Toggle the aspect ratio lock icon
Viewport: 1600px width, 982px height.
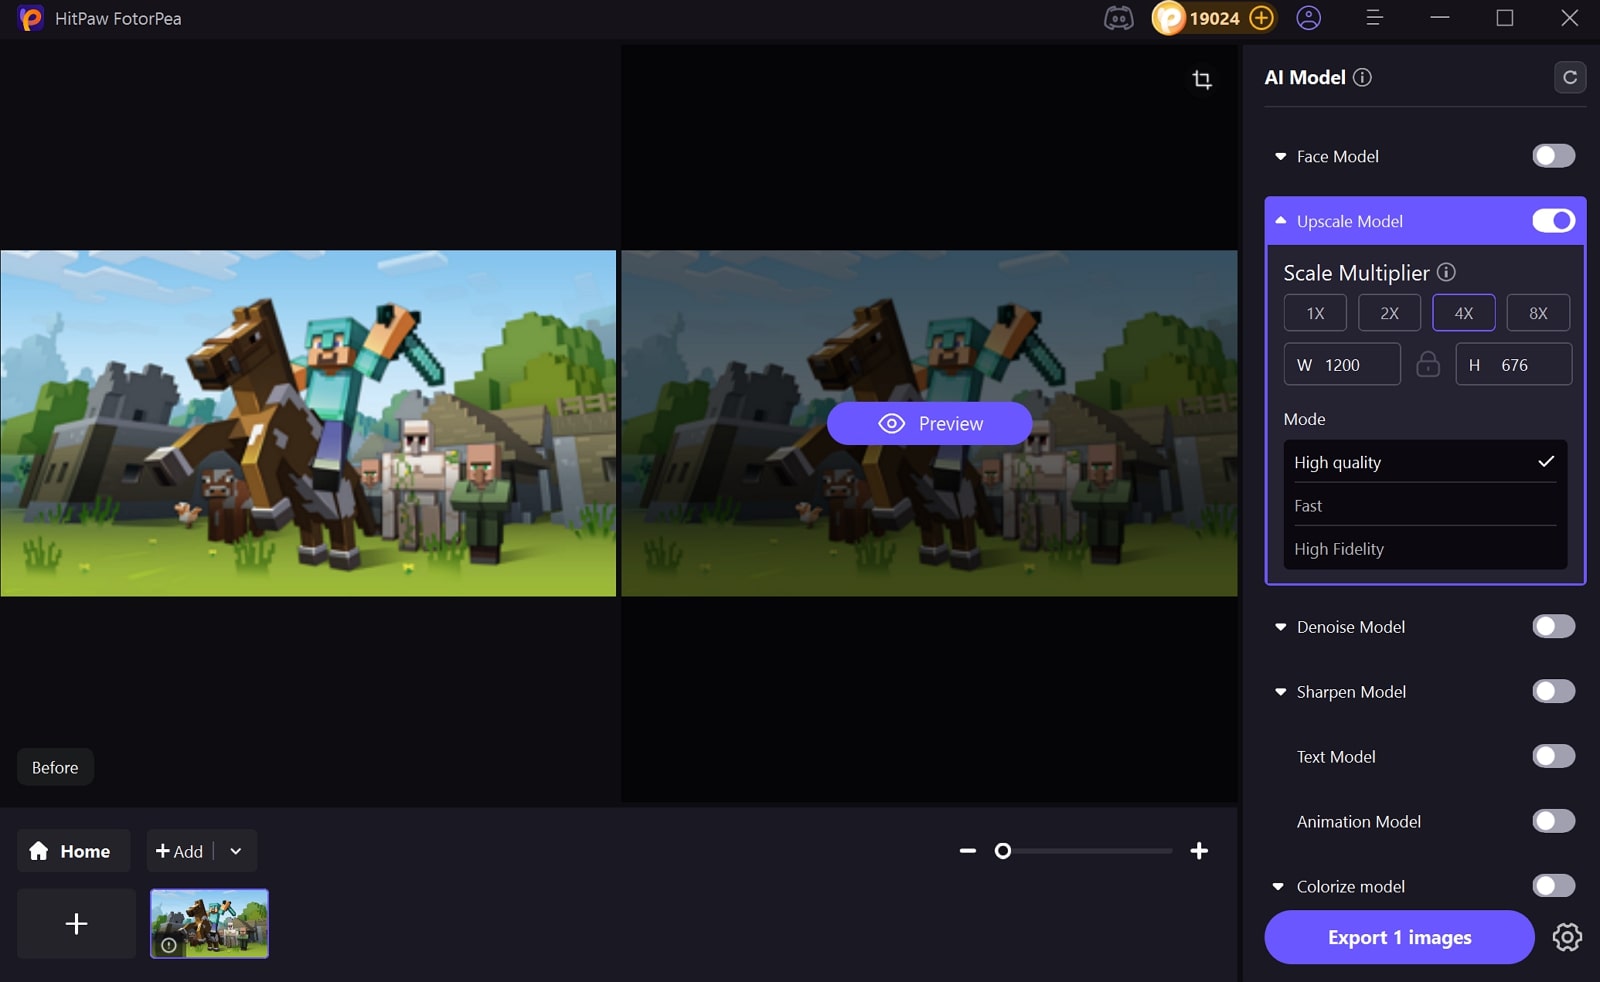point(1428,364)
